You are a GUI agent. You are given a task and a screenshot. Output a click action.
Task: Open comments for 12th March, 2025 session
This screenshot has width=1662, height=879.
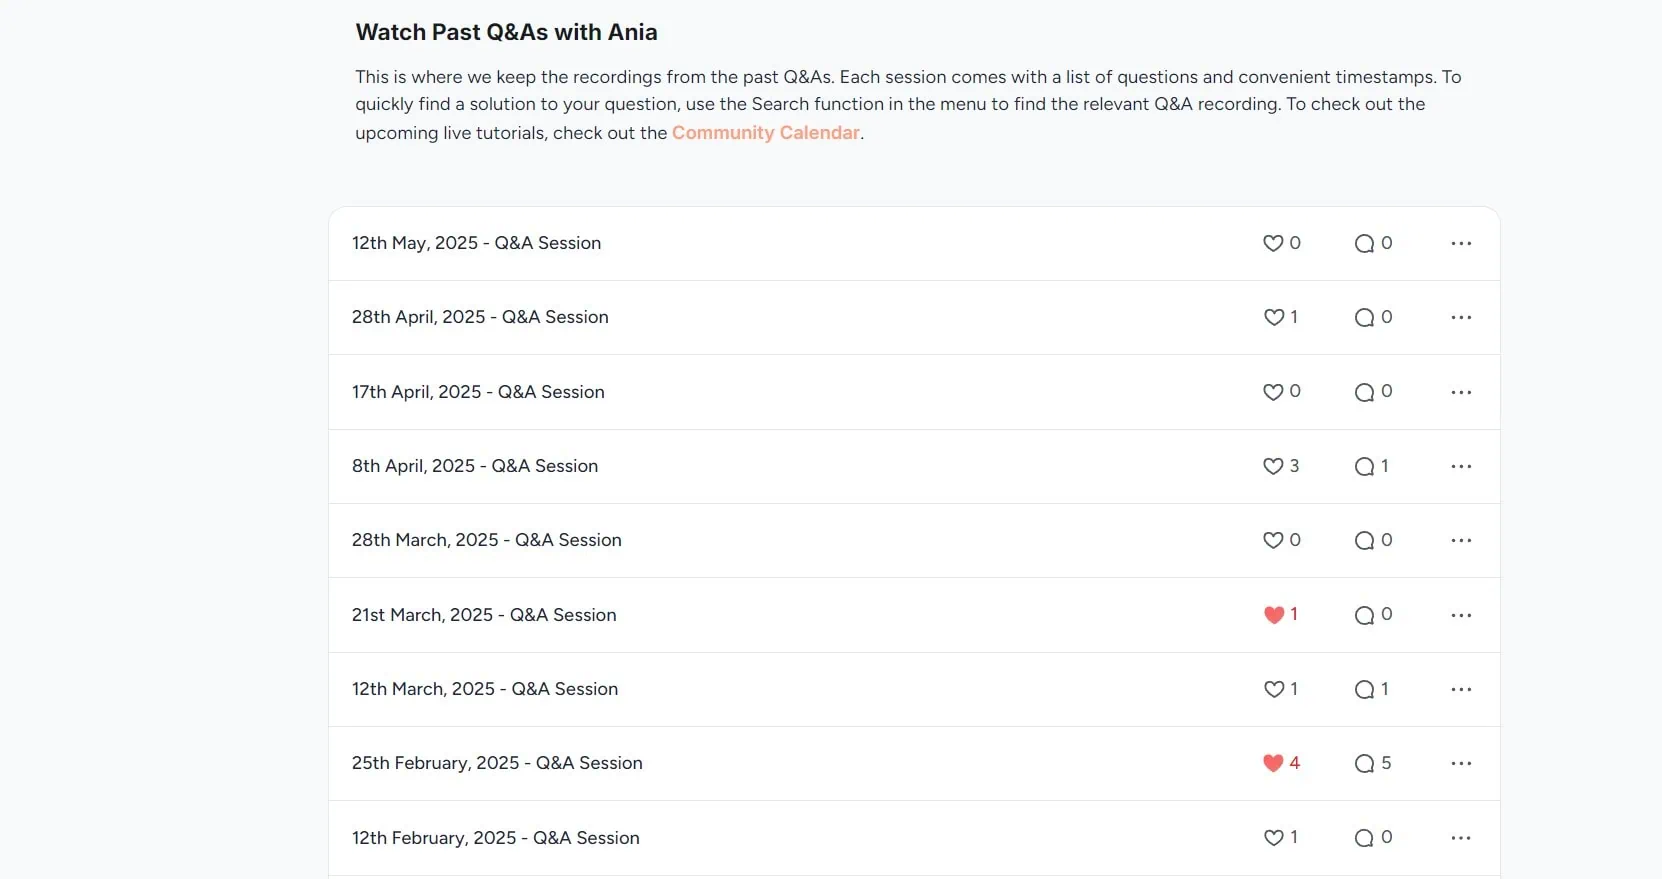tap(1364, 689)
